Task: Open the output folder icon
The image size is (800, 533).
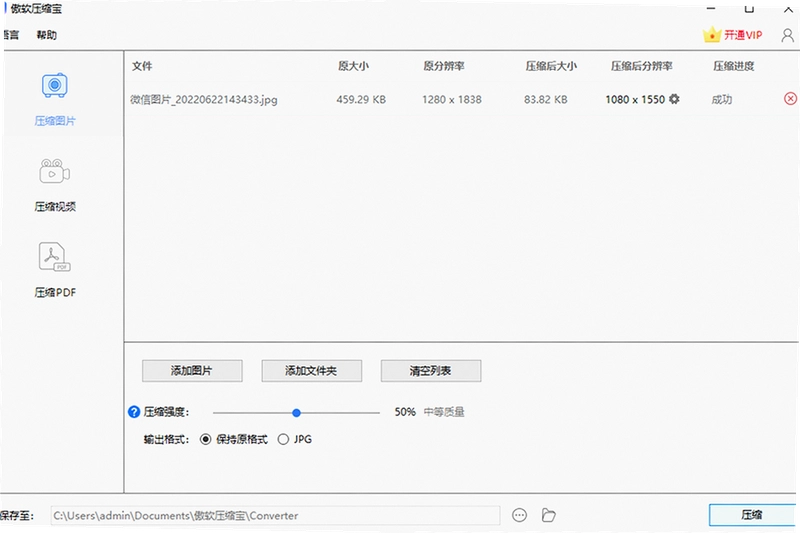Action: (x=548, y=515)
